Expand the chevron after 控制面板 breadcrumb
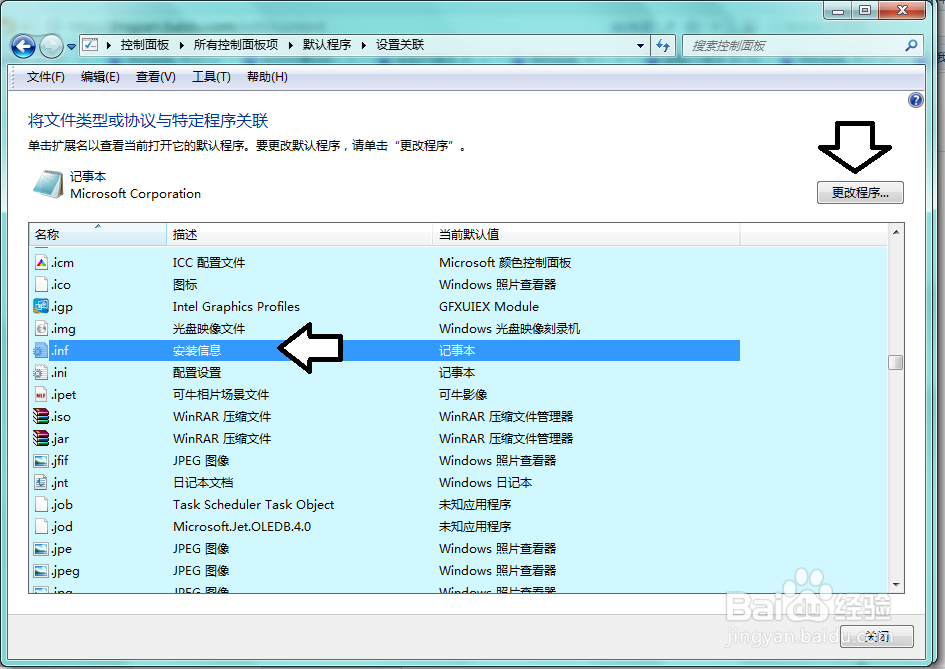 [181, 45]
